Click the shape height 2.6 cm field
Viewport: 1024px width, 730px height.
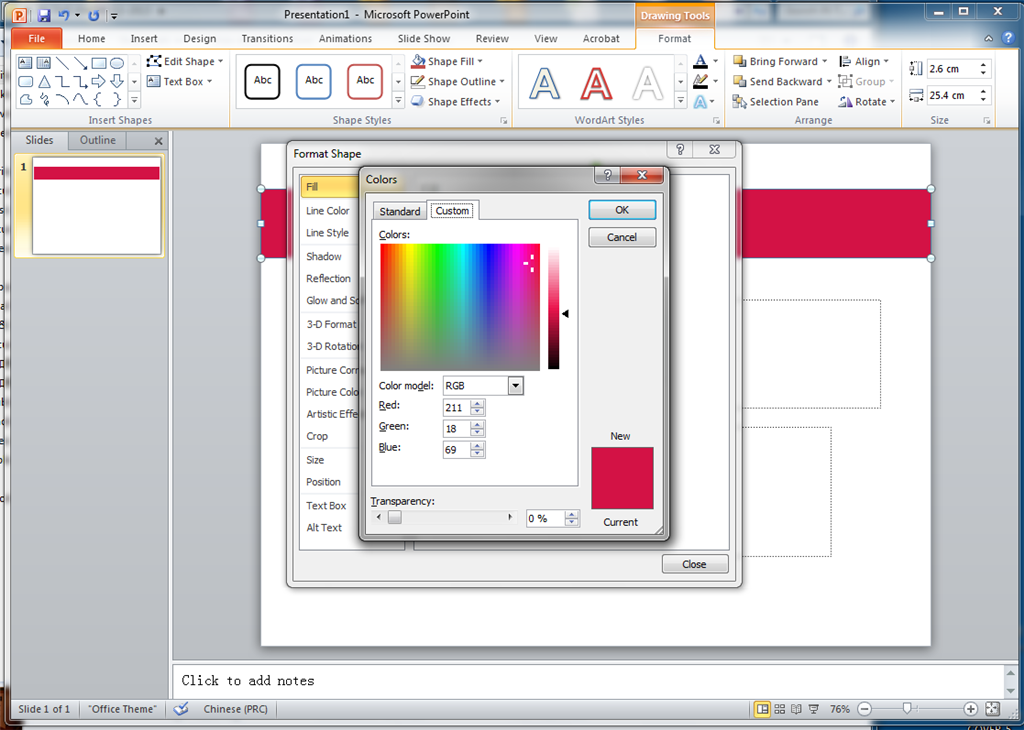point(952,69)
